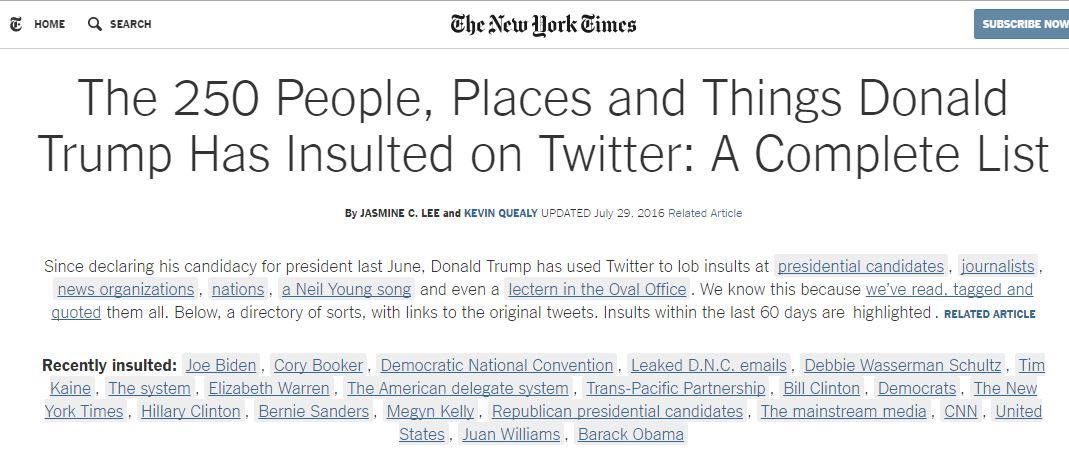
Task: Open Kevin Quealy author link
Action: click(x=501, y=213)
